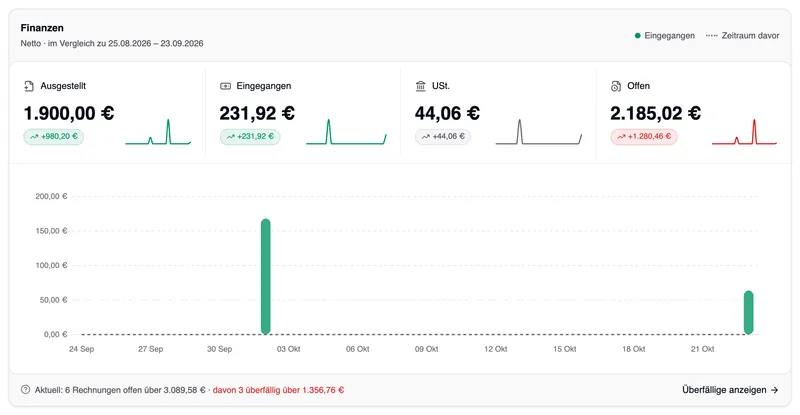
Task: Click the dashed Zeitraum davor legend marker
Action: click(x=712, y=36)
